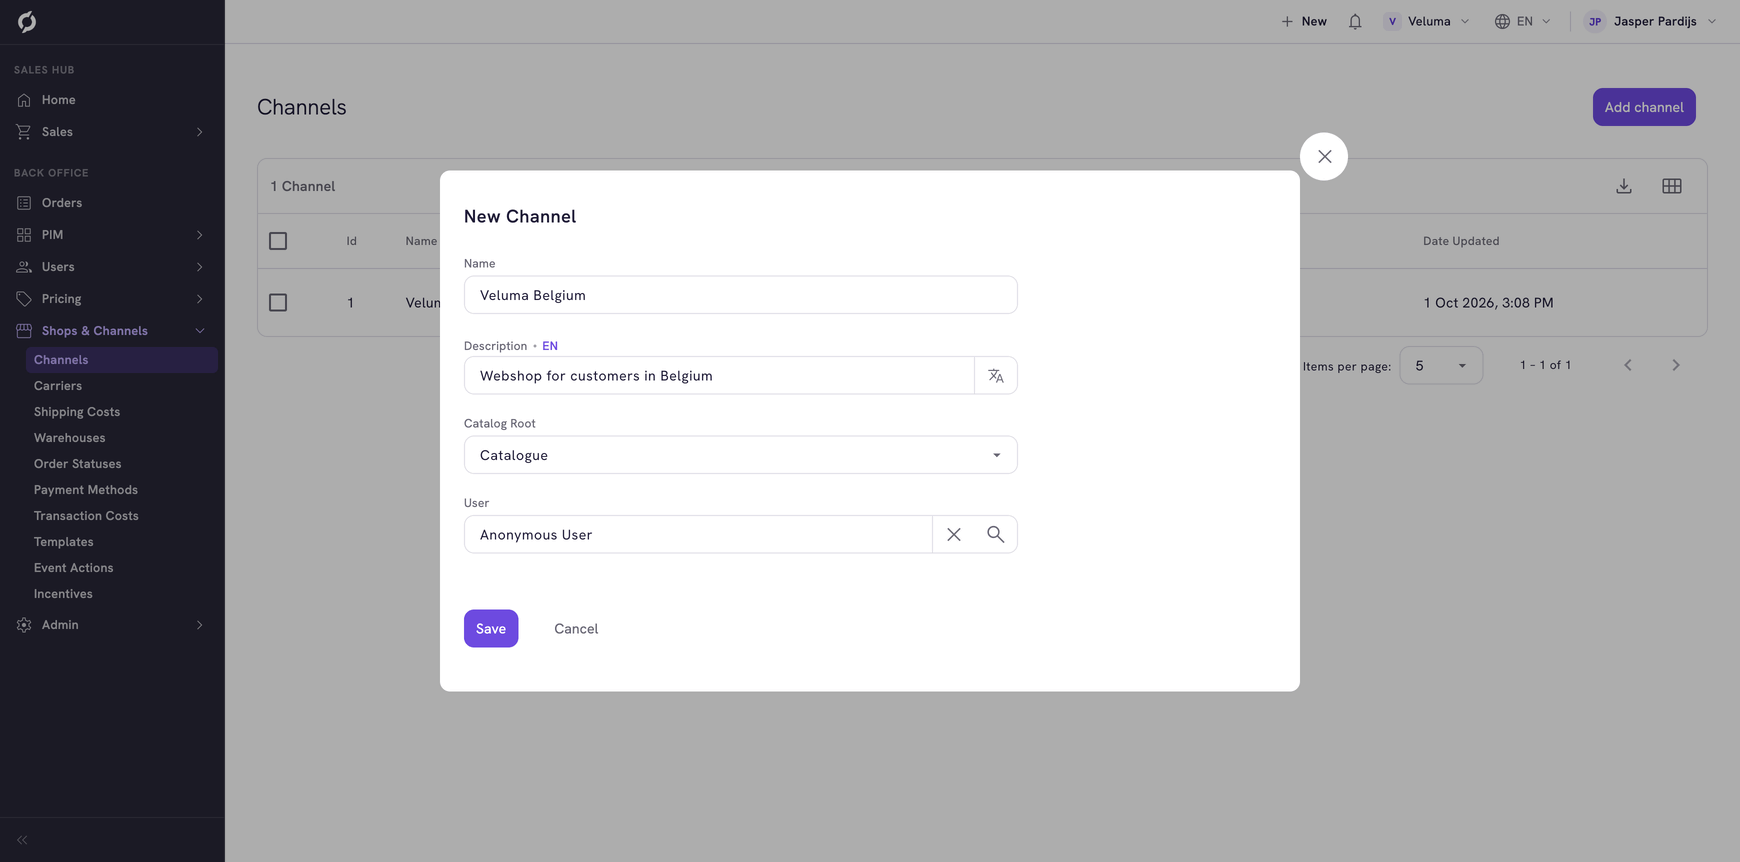Click the Admin gear icon

pos(24,625)
